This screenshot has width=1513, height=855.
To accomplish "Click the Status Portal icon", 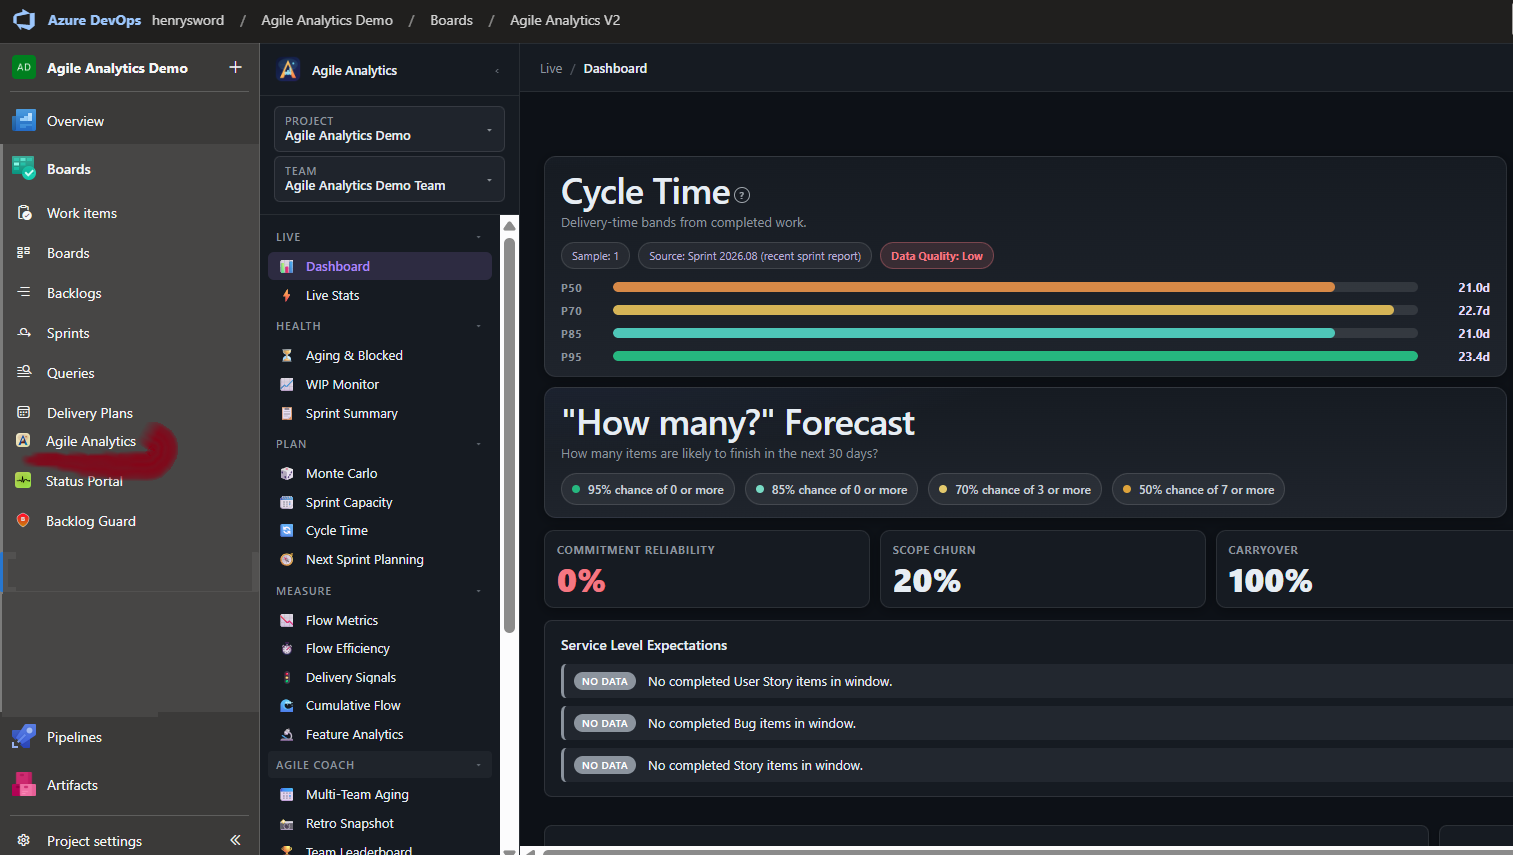I will (x=23, y=481).
